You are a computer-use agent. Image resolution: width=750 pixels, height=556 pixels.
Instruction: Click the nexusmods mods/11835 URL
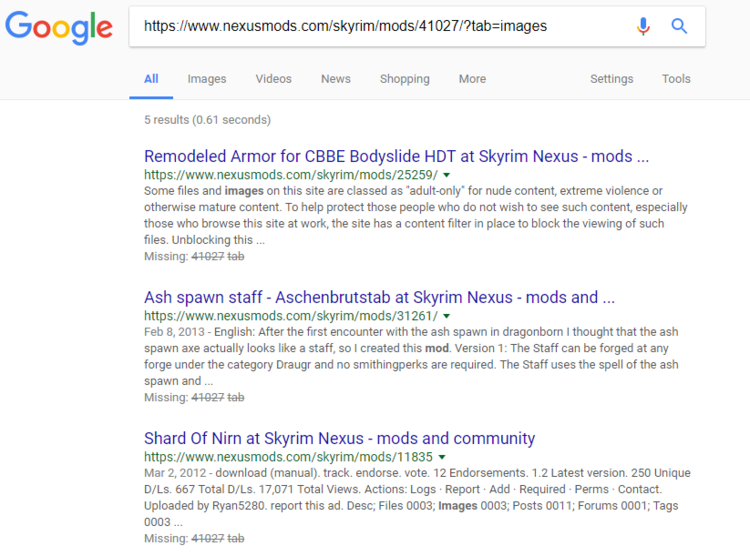click(x=288, y=457)
